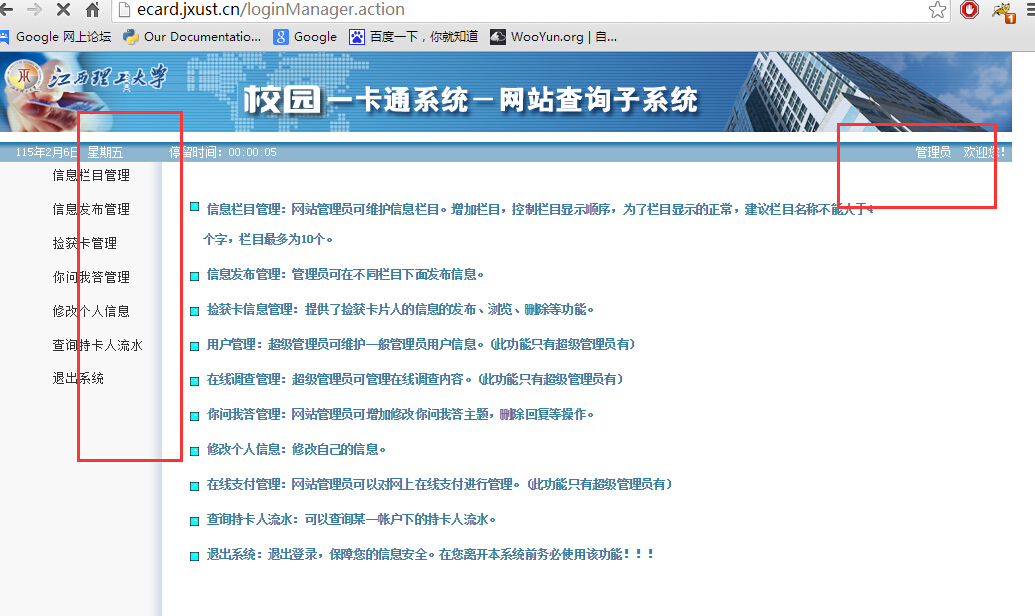Click the 停留时间 timer text
1035x616 pixels.
pos(222,153)
